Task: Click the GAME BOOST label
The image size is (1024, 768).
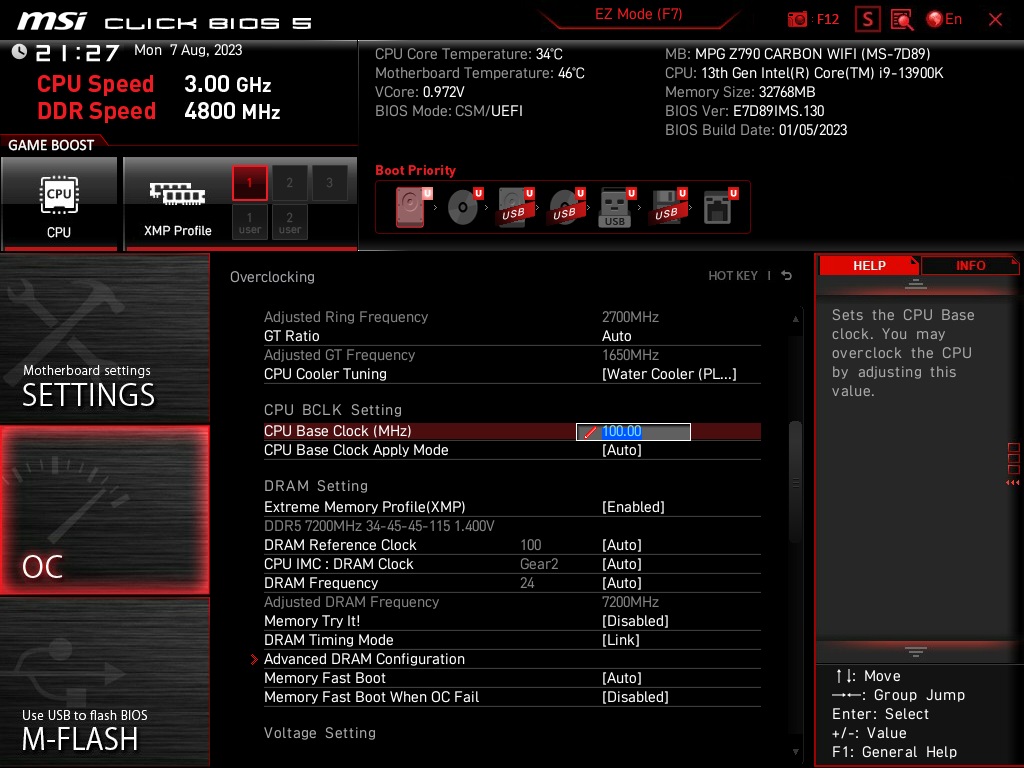Action: tap(51, 145)
